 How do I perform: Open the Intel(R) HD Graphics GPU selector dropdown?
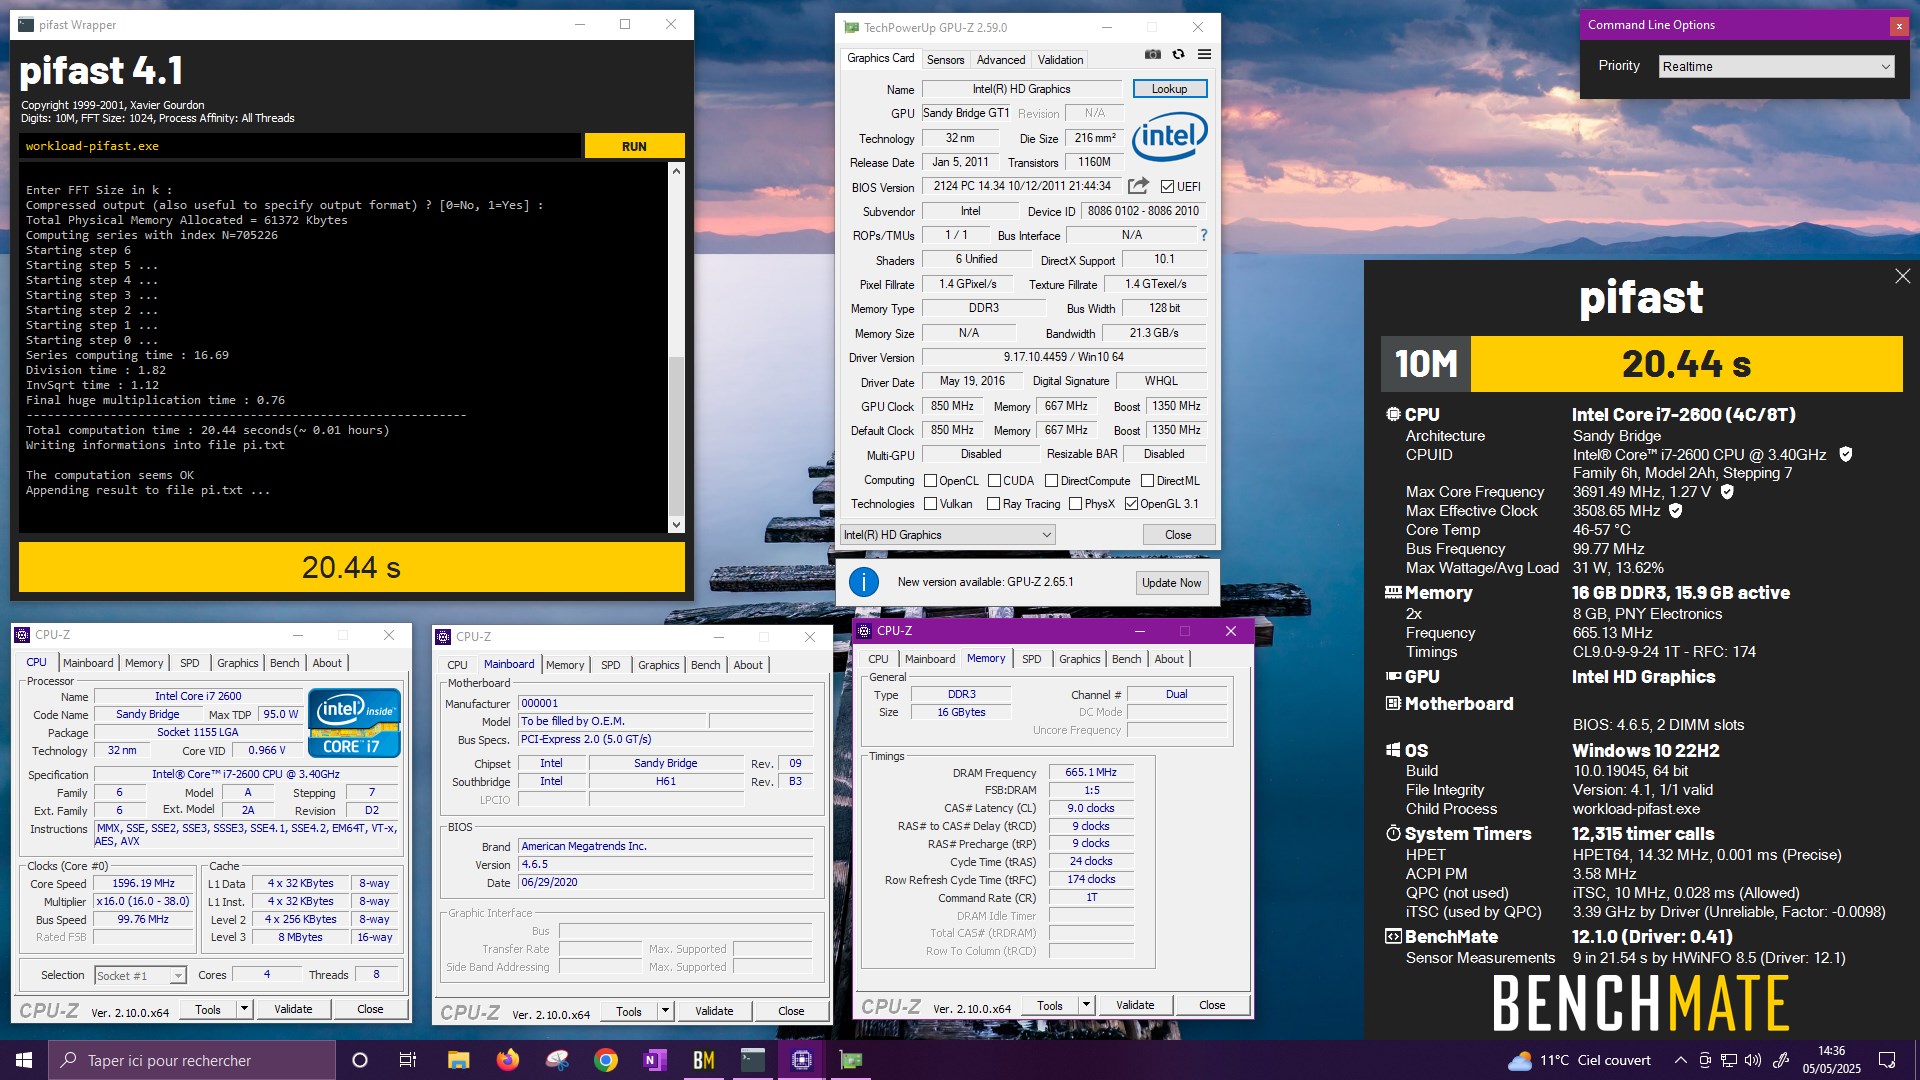(x=947, y=535)
